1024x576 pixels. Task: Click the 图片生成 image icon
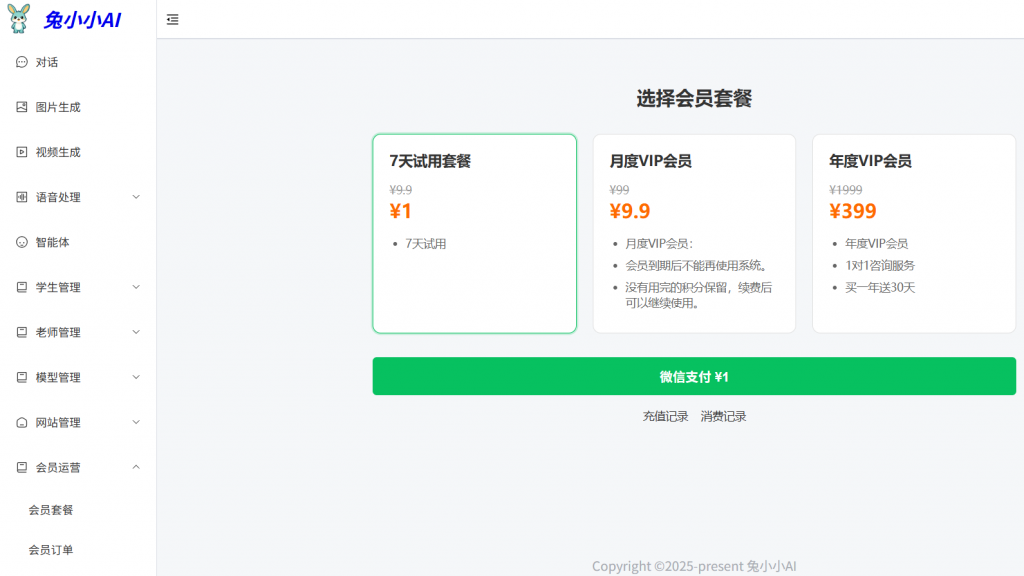(x=22, y=107)
